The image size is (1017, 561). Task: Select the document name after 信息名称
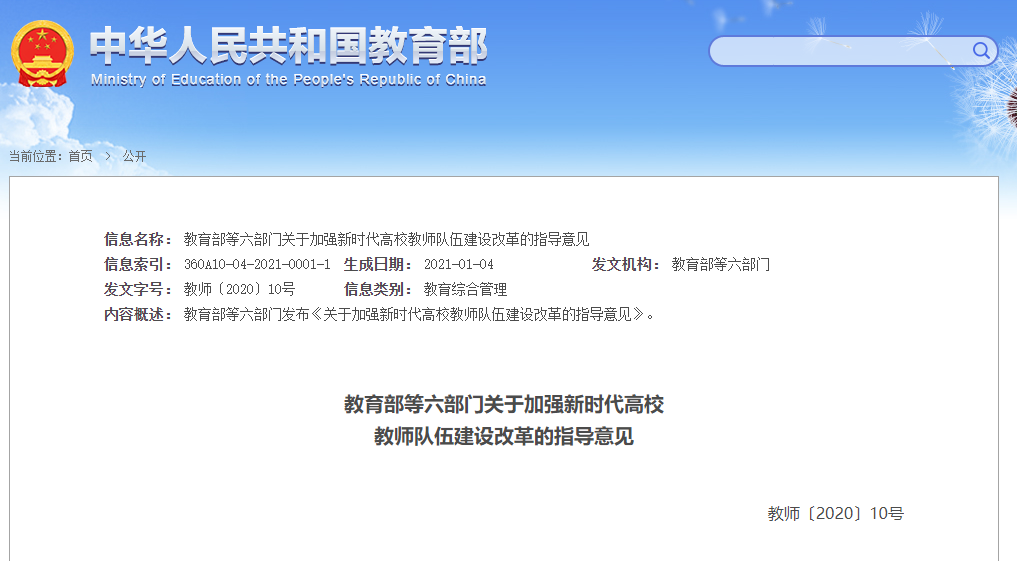point(386,239)
